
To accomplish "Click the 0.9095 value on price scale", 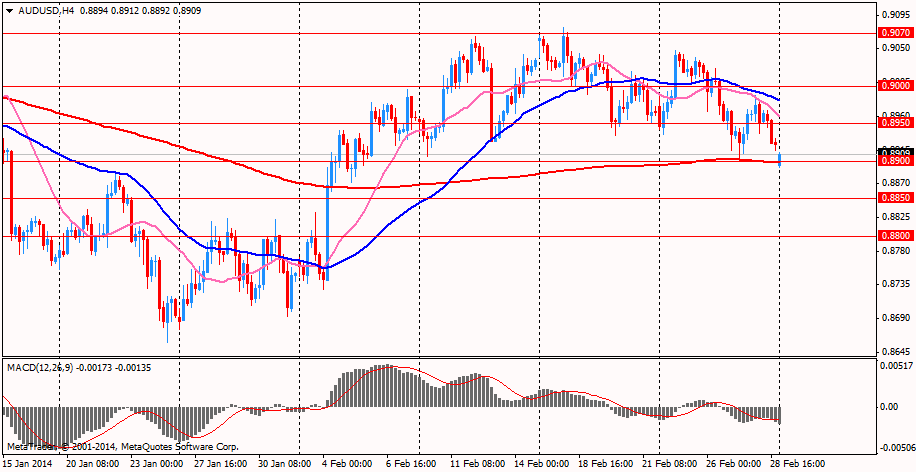I will [x=897, y=15].
